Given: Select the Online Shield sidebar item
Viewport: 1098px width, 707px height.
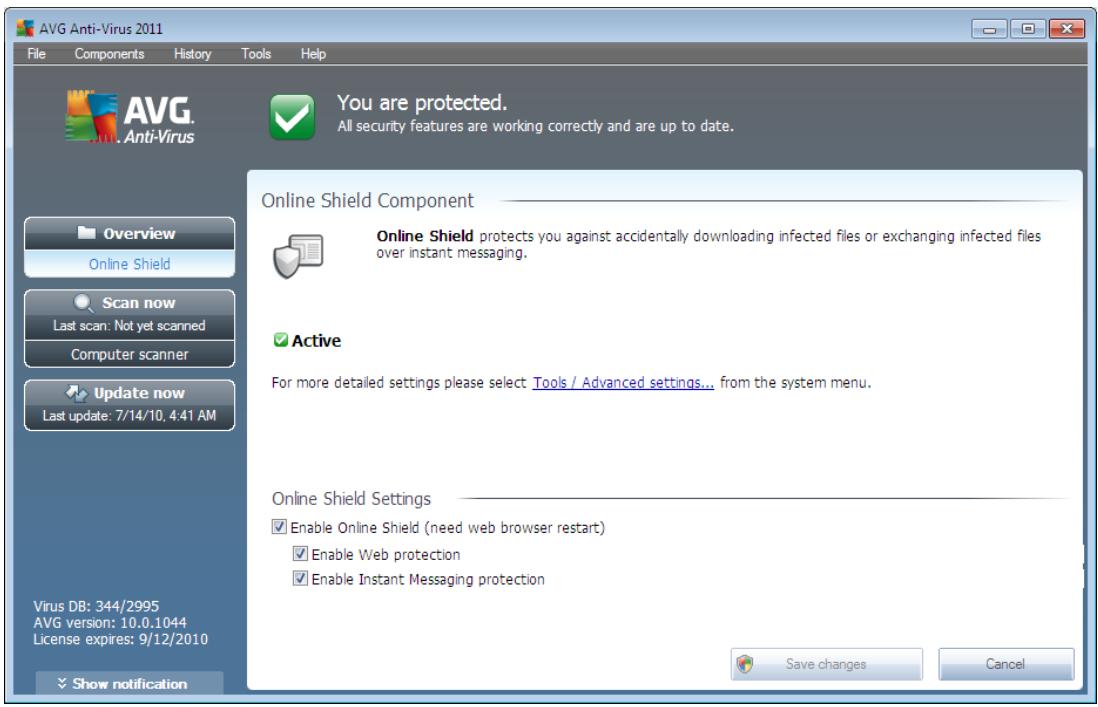Looking at the screenshot, I should 130,264.
